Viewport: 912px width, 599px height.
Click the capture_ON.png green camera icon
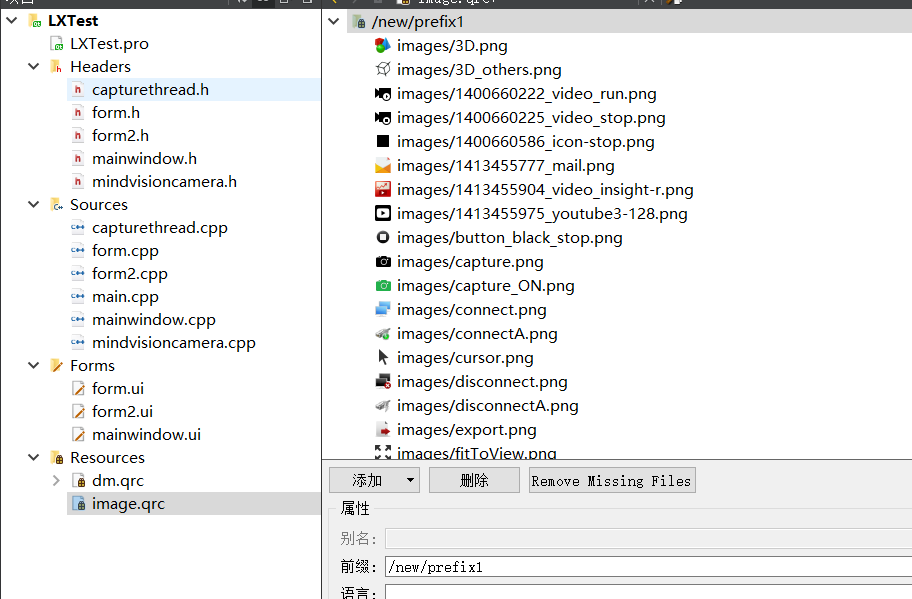click(383, 286)
